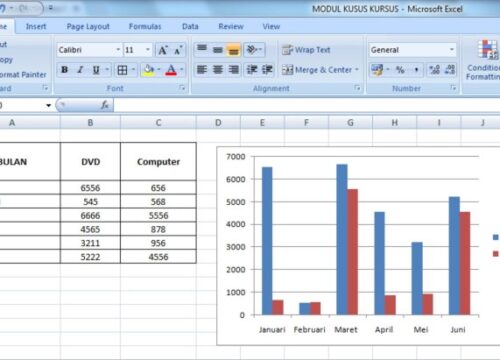Select cell with value 3211
This screenshot has height=360, width=500.
[x=90, y=243]
